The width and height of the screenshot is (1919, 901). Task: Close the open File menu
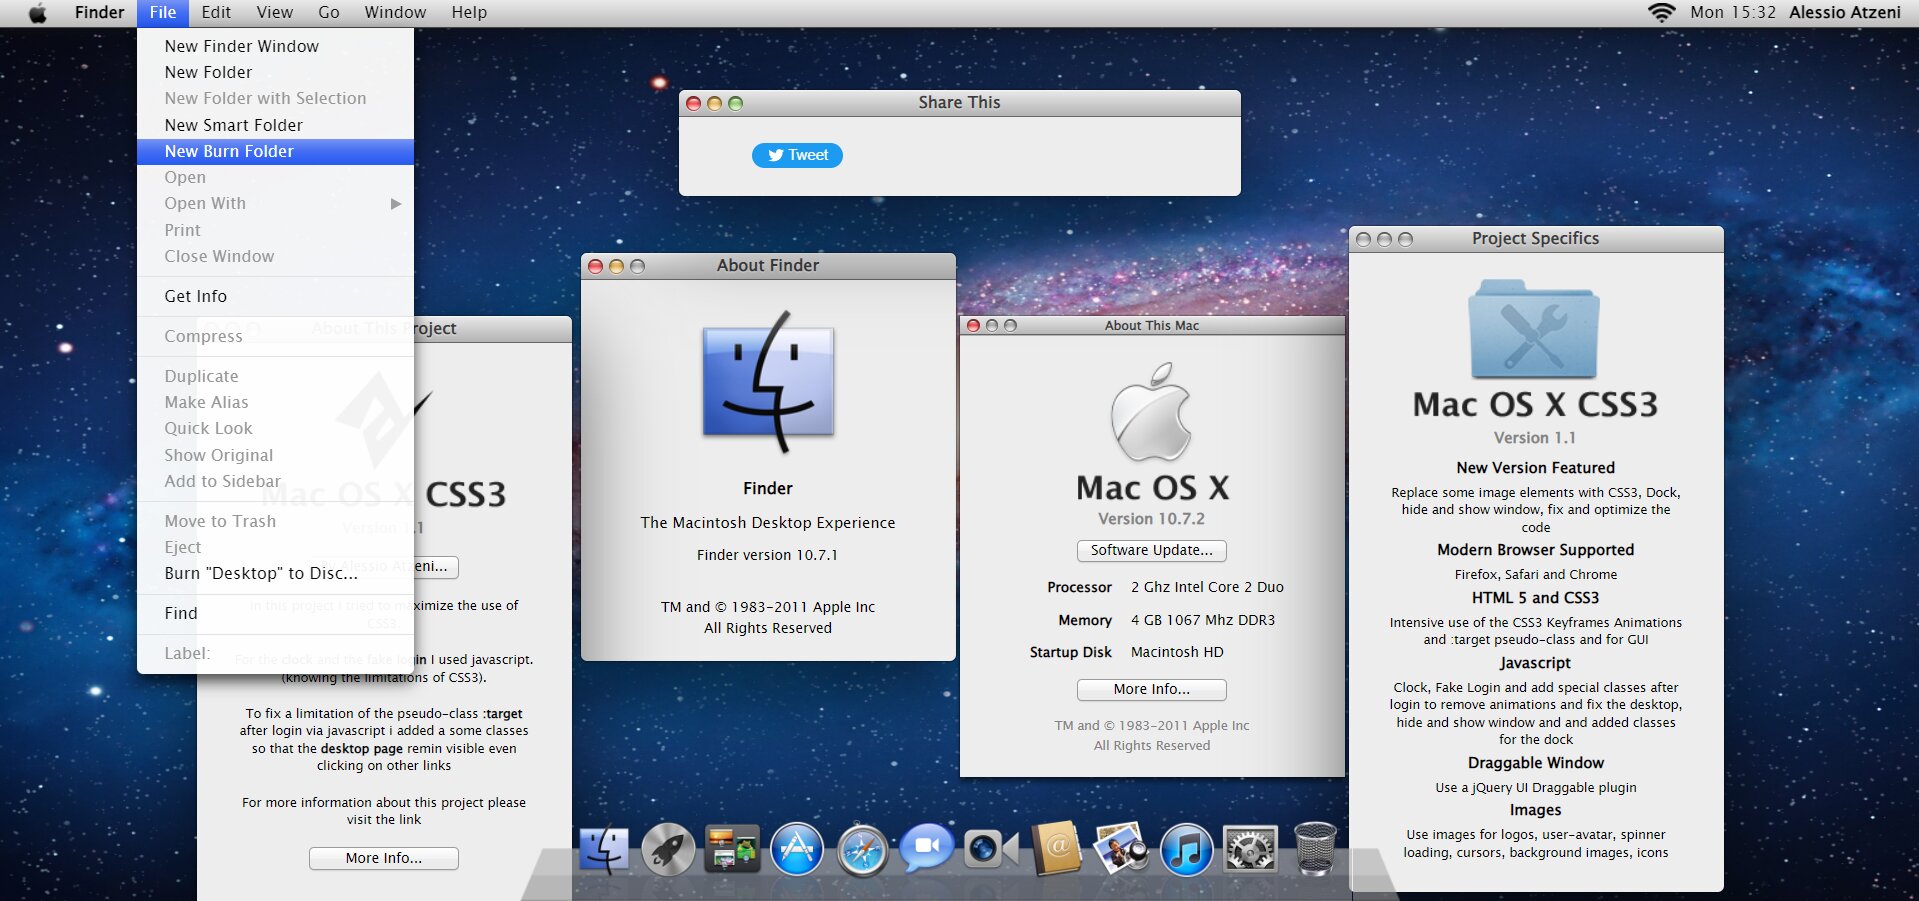pyautogui.click(x=163, y=13)
